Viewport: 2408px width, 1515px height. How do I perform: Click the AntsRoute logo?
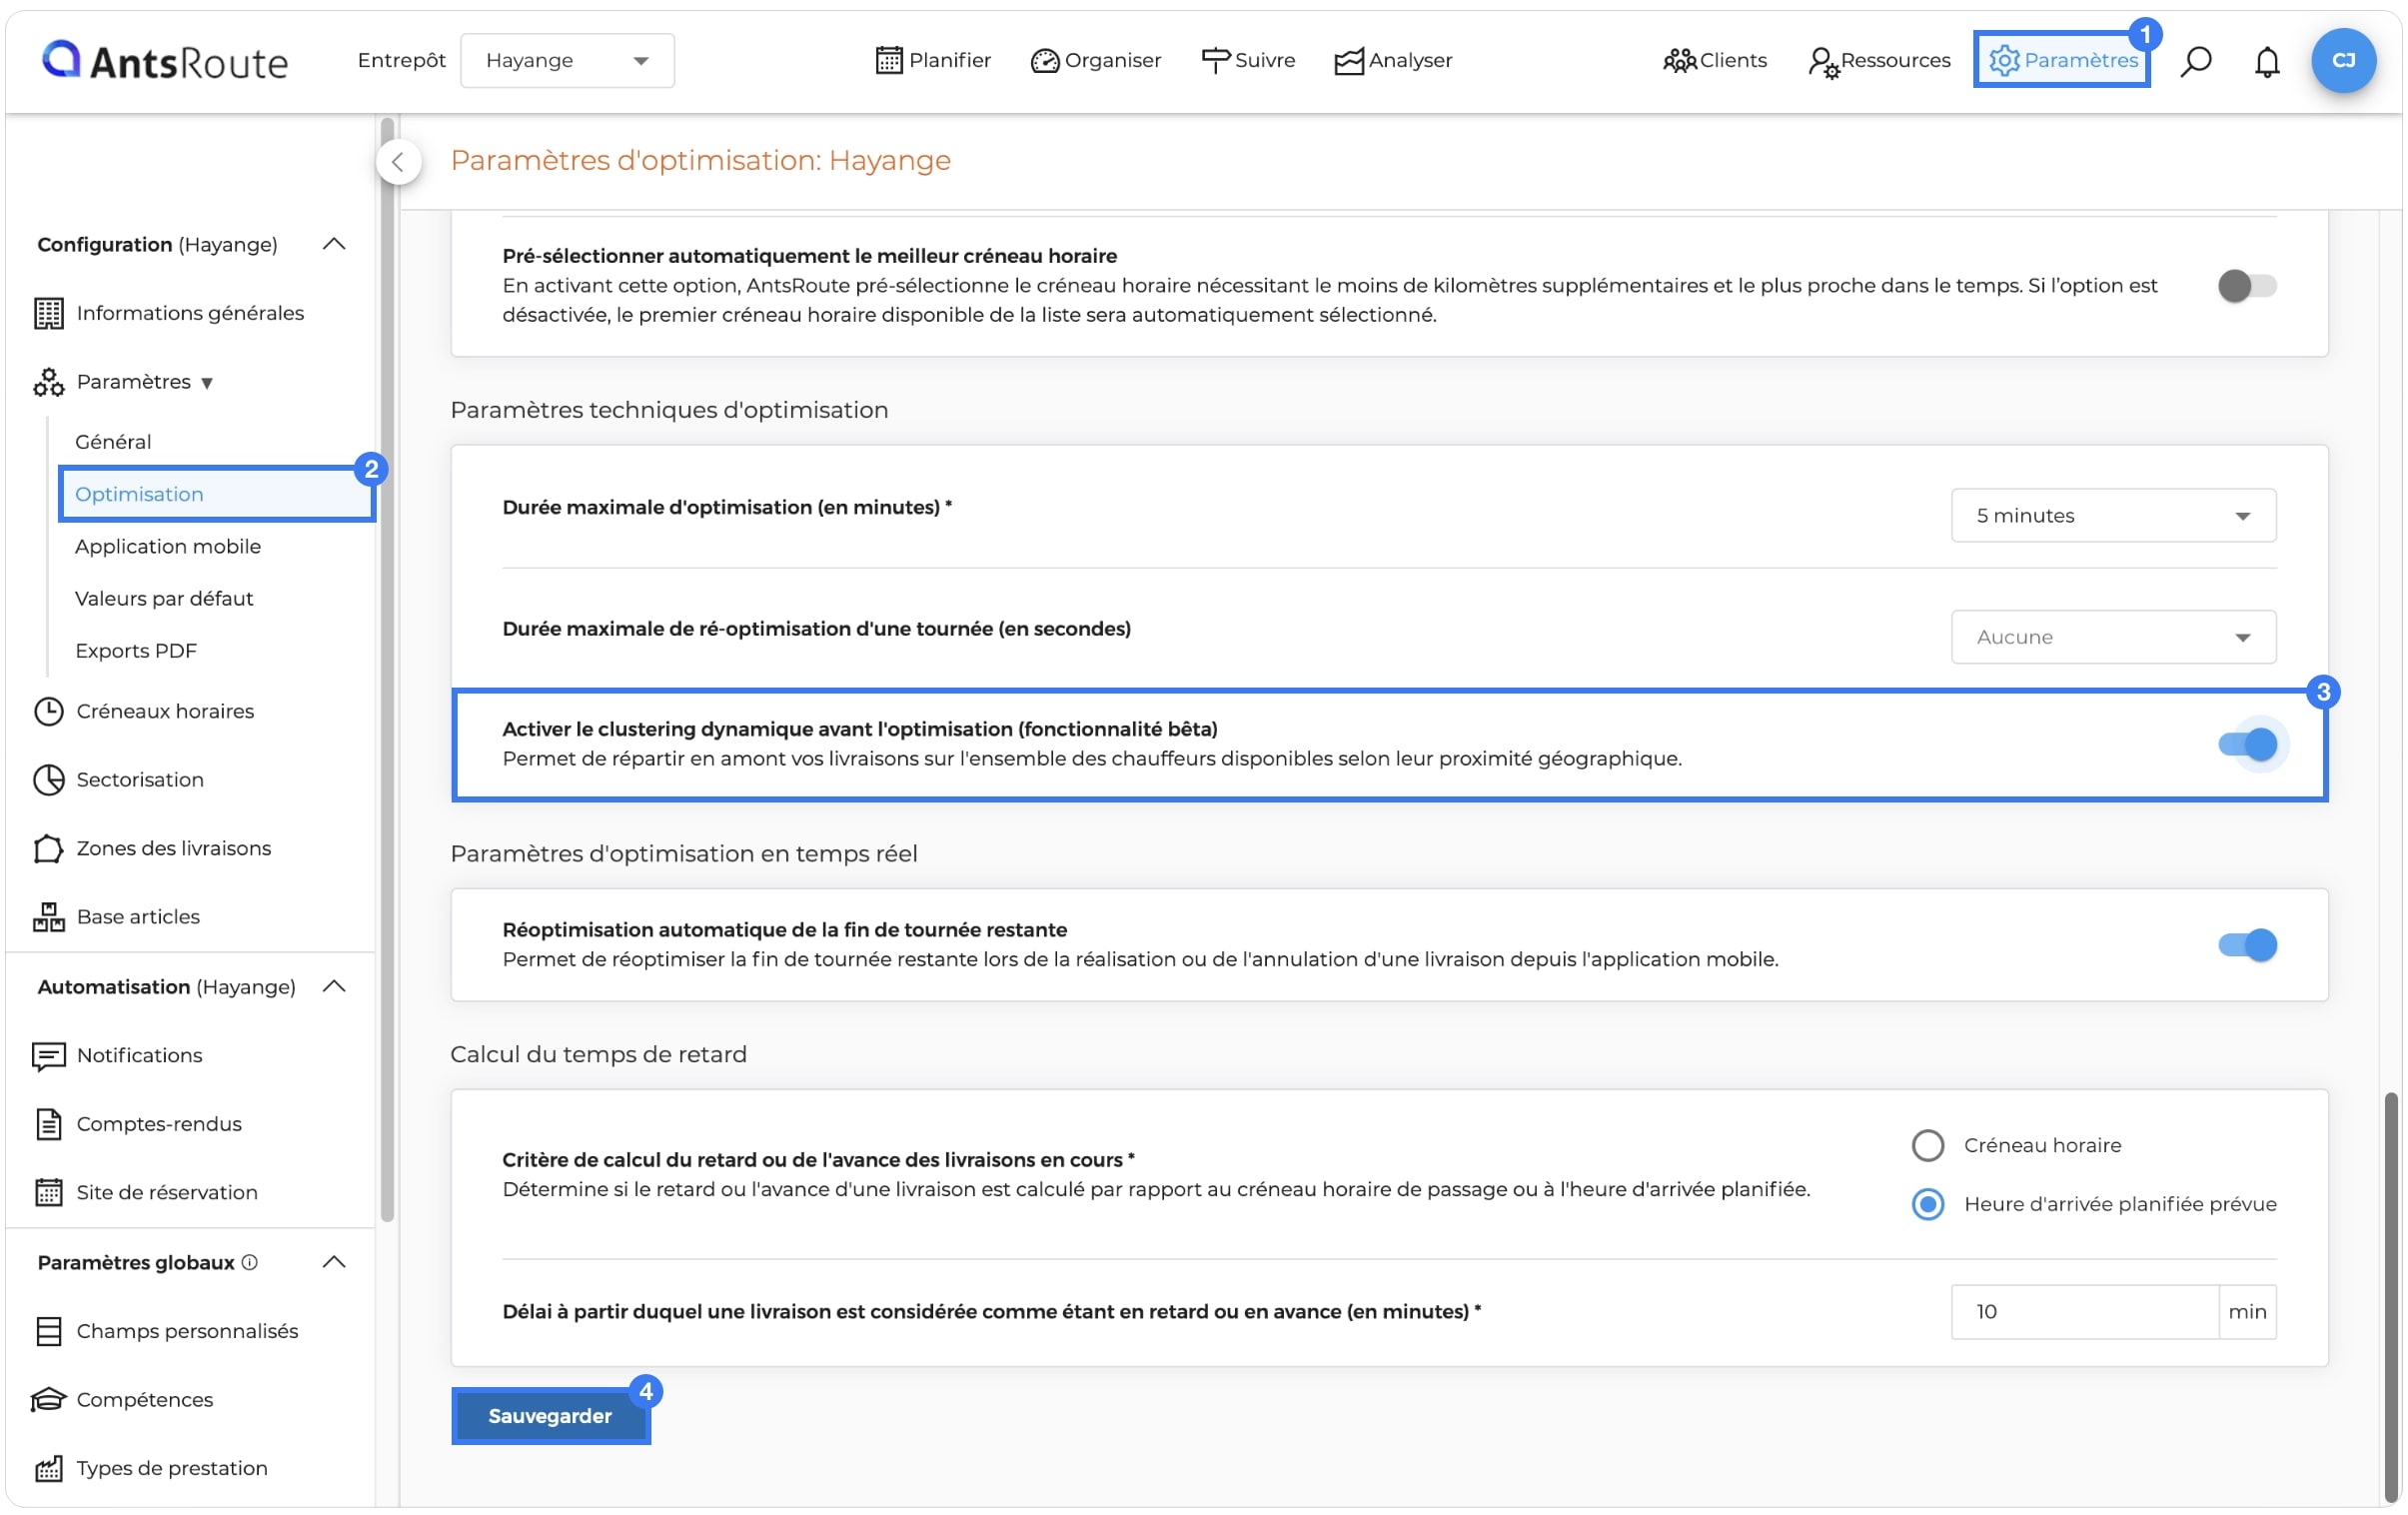tap(165, 61)
